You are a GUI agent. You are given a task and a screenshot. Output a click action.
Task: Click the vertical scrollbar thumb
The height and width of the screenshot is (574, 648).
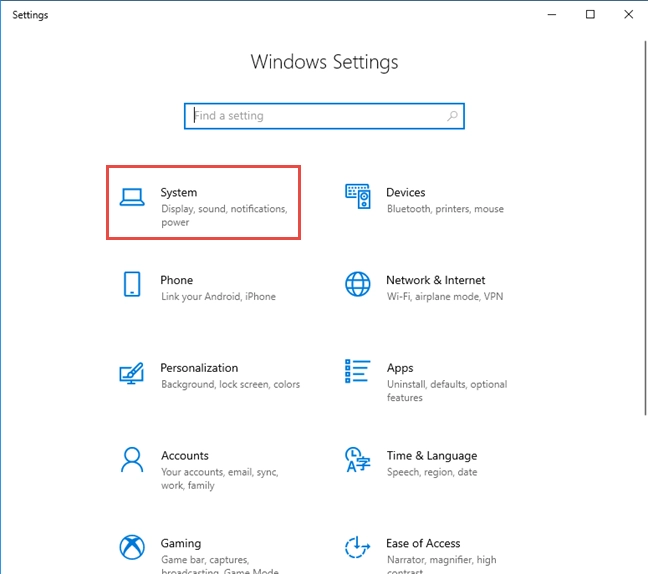point(645,228)
